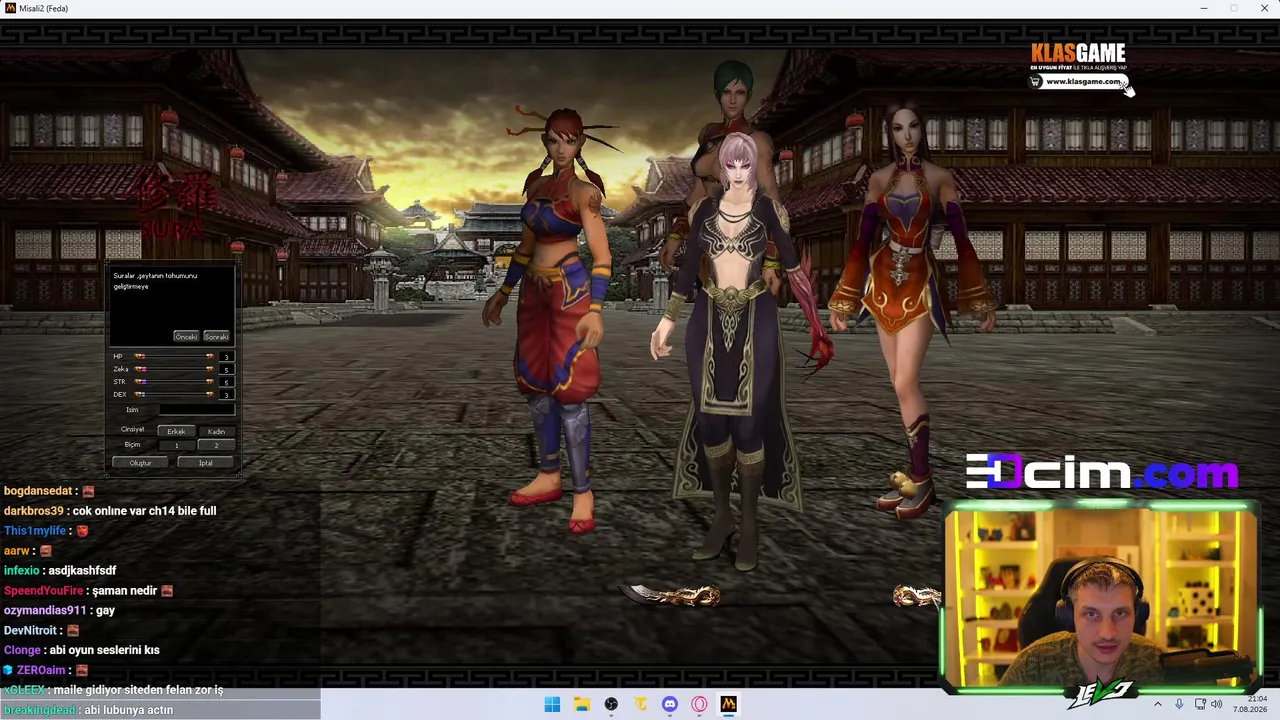The width and height of the screenshot is (1280, 720).
Task: Click chat message 'abi oyun seslerini kıs'
Action: pyautogui.click(x=104, y=650)
